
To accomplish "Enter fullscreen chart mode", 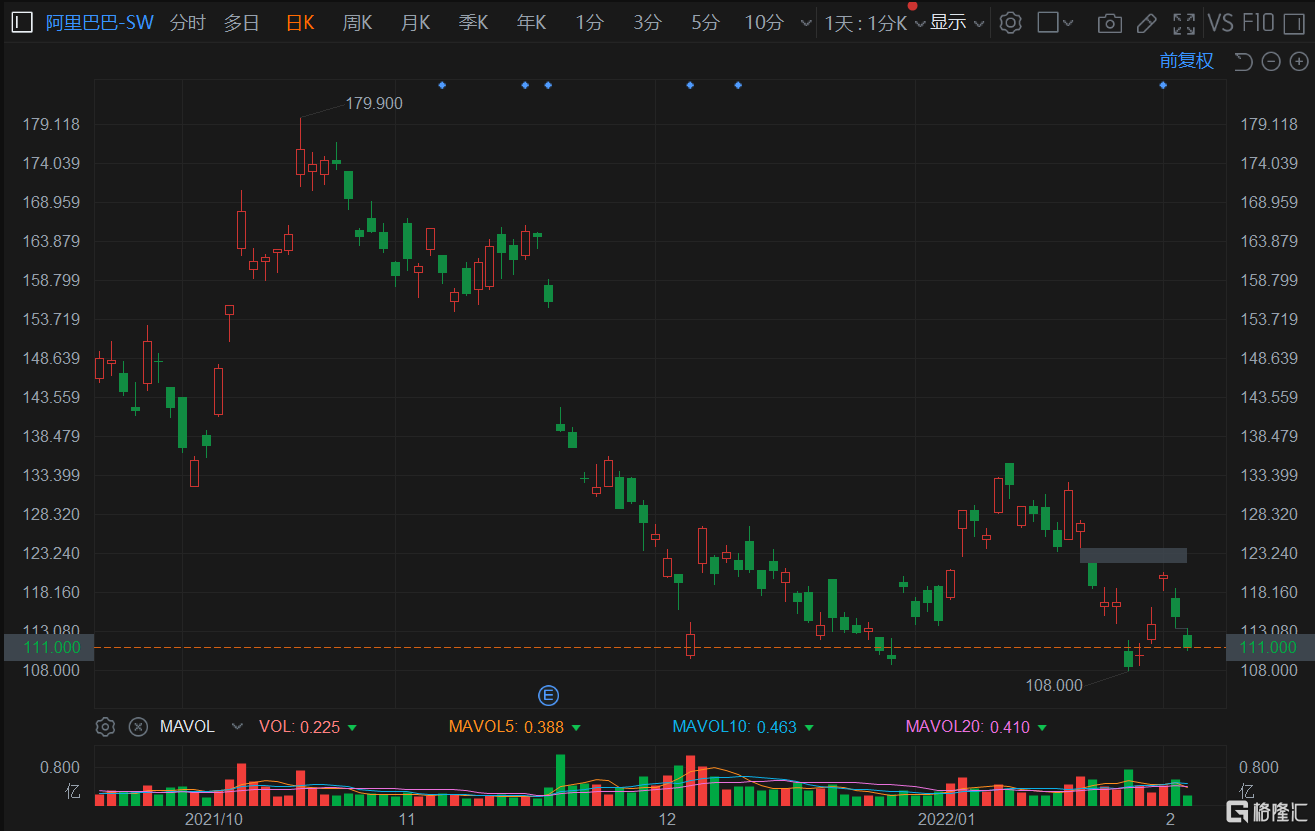I will pos(1184,22).
